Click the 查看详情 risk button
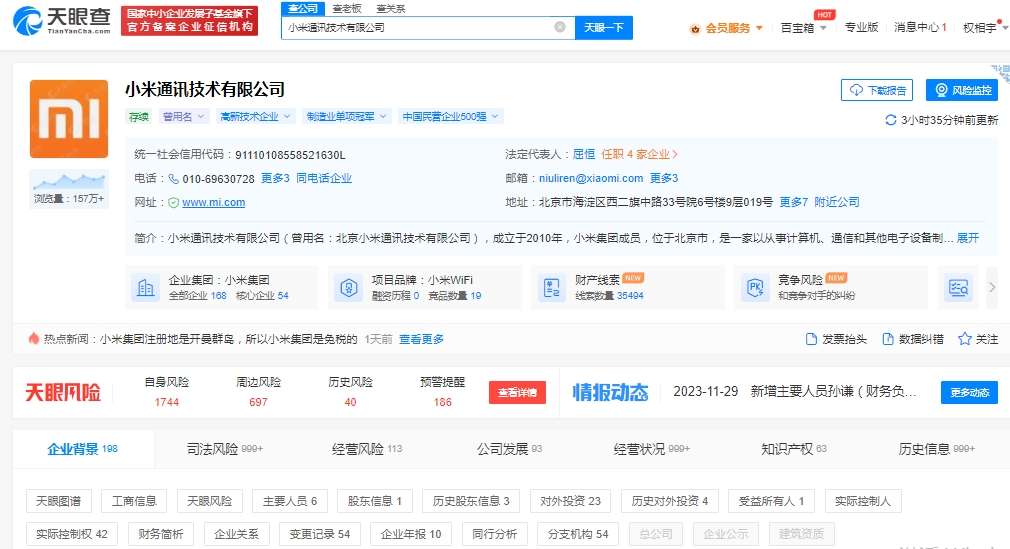The height and width of the screenshot is (549, 1010). (517, 392)
